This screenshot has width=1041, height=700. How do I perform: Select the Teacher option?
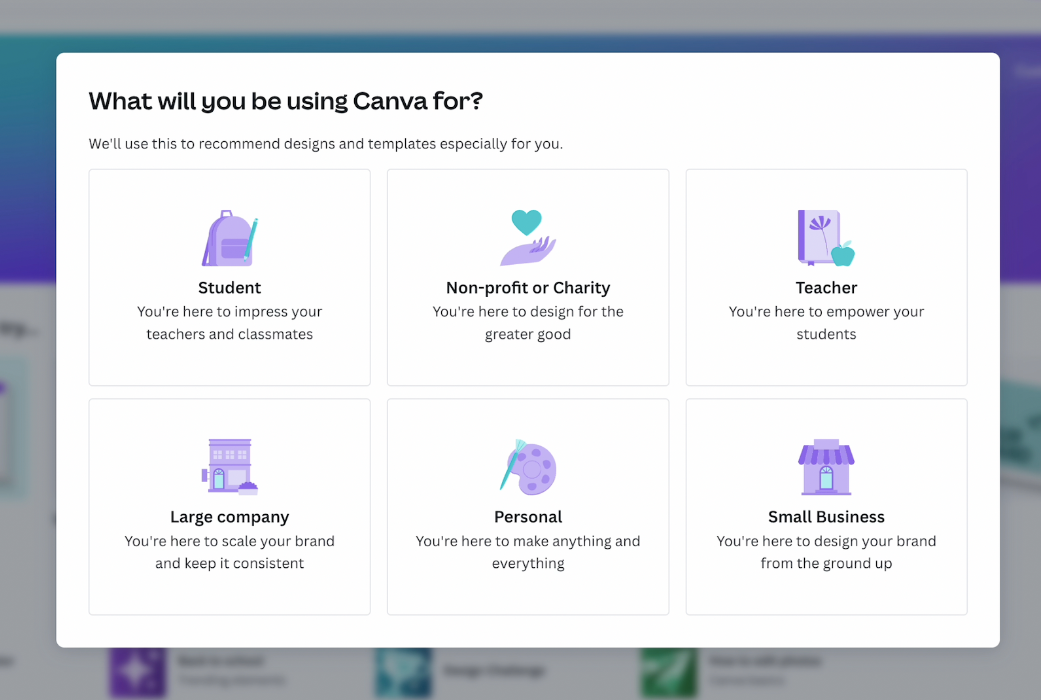coord(826,277)
